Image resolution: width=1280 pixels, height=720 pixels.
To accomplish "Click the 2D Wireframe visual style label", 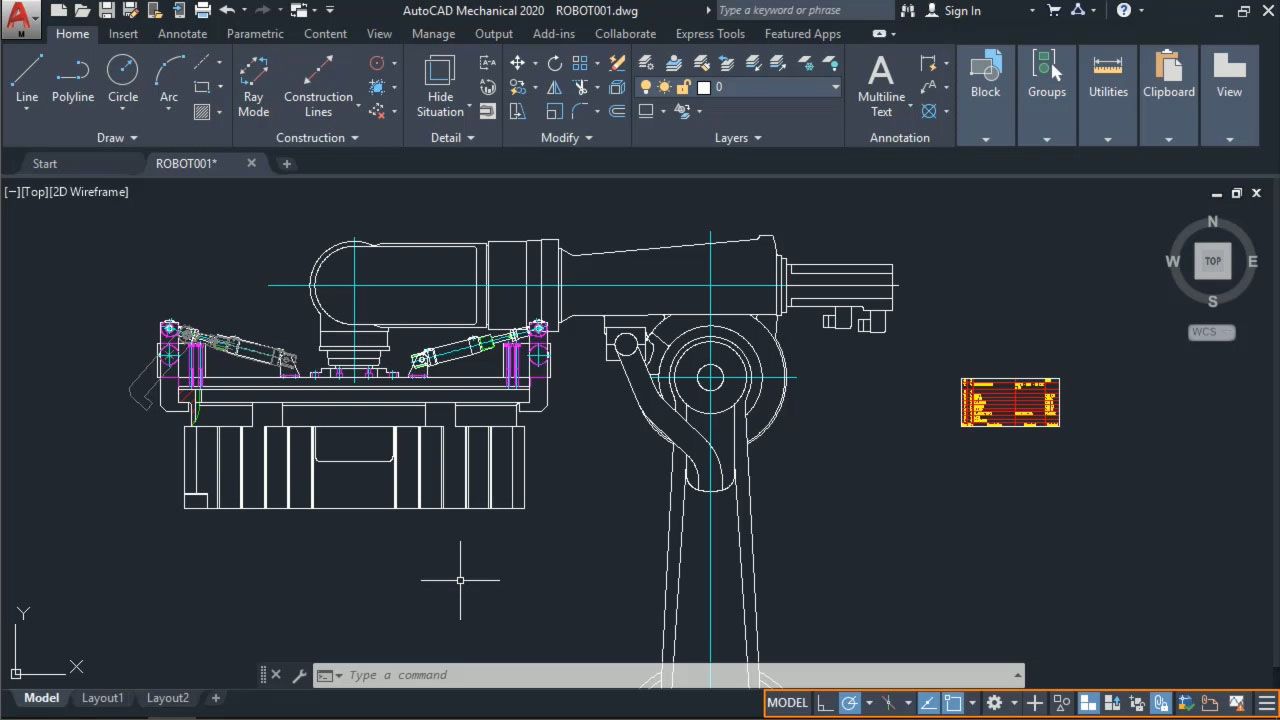I will point(89,192).
